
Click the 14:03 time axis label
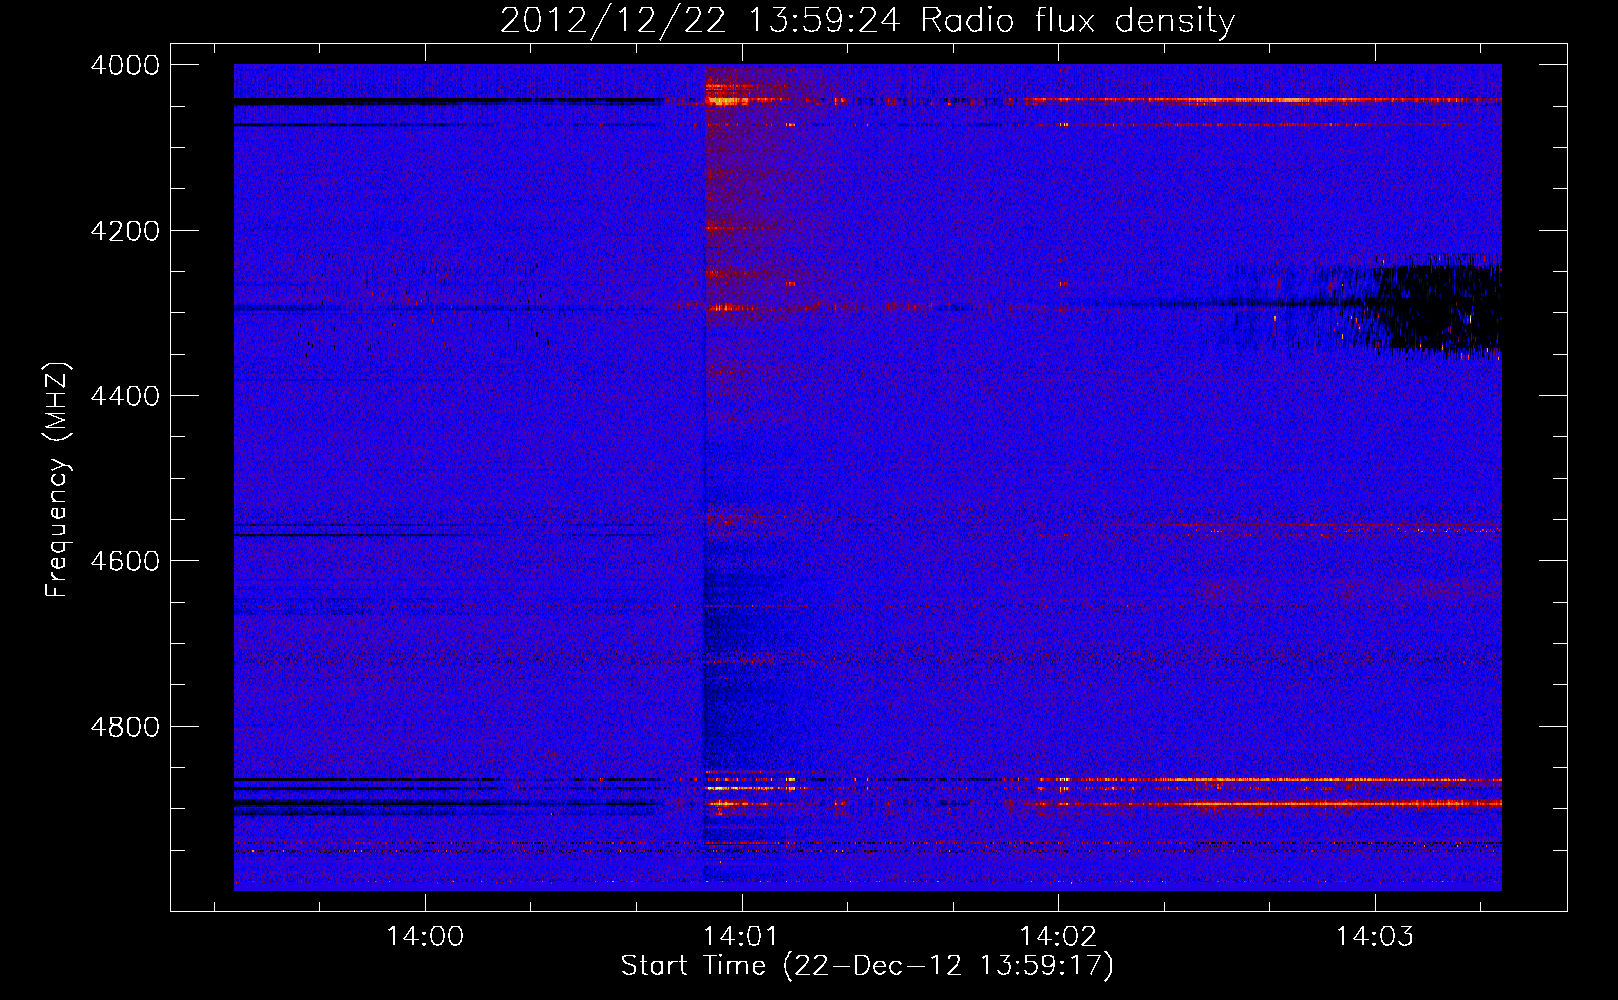1375,937
